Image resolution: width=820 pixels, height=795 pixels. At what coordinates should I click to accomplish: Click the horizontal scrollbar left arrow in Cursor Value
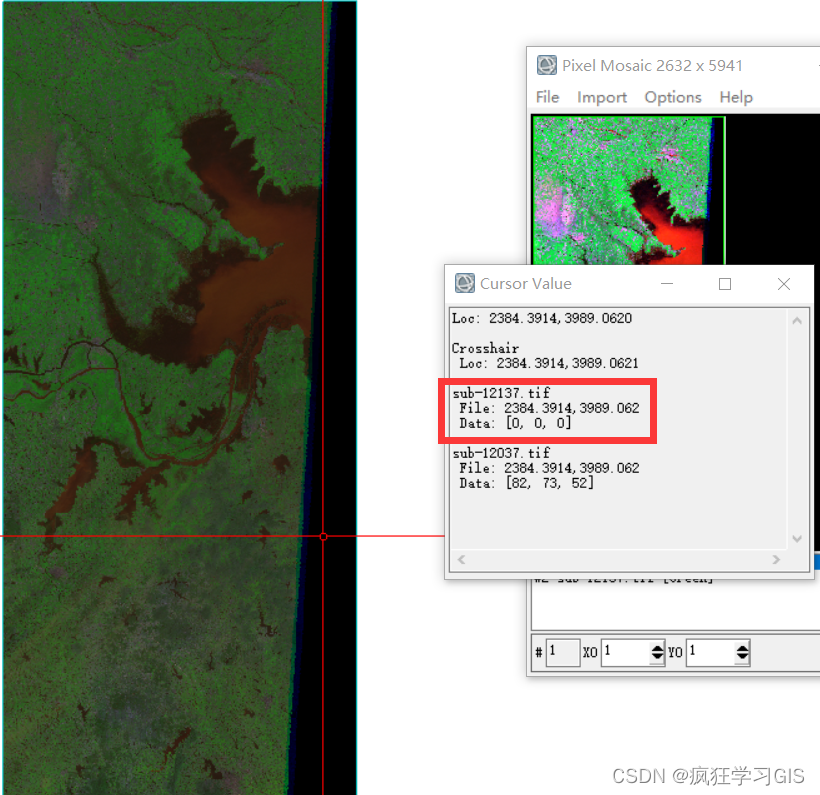coord(461,560)
